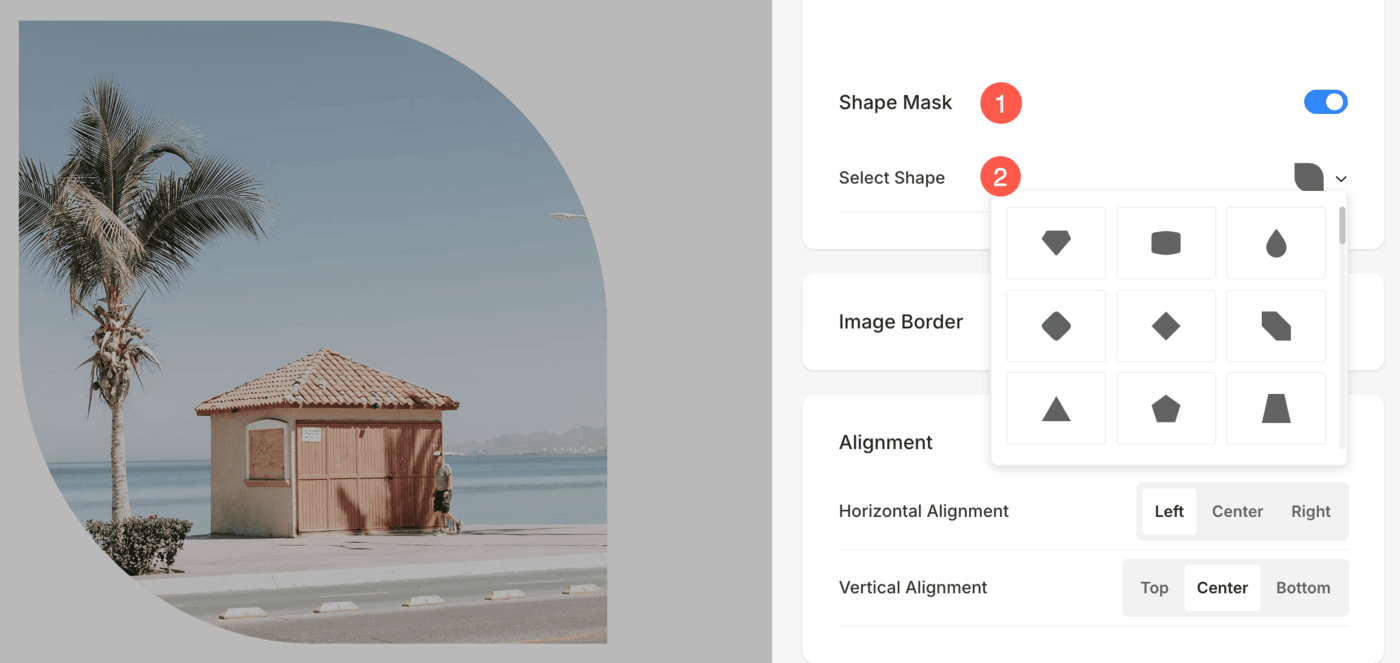Set horizontal alignment to Left

click(1169, 511)
